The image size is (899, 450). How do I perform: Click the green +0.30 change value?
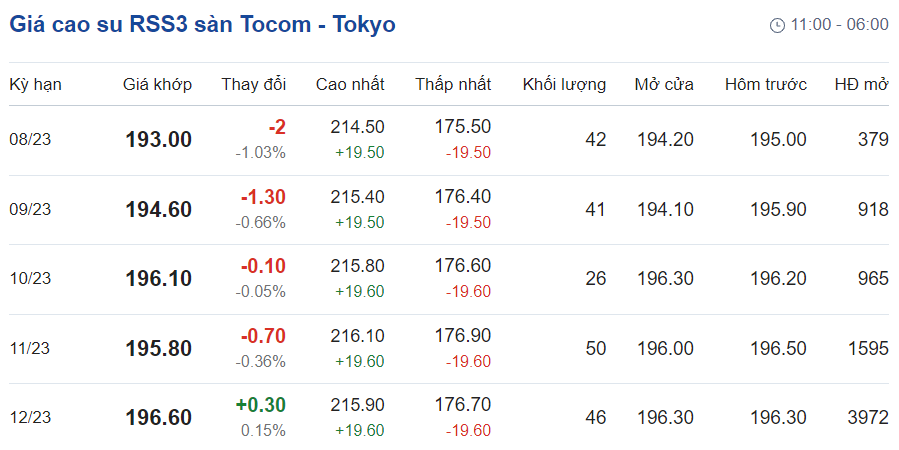pyautogui.click(x=260, y=404)
